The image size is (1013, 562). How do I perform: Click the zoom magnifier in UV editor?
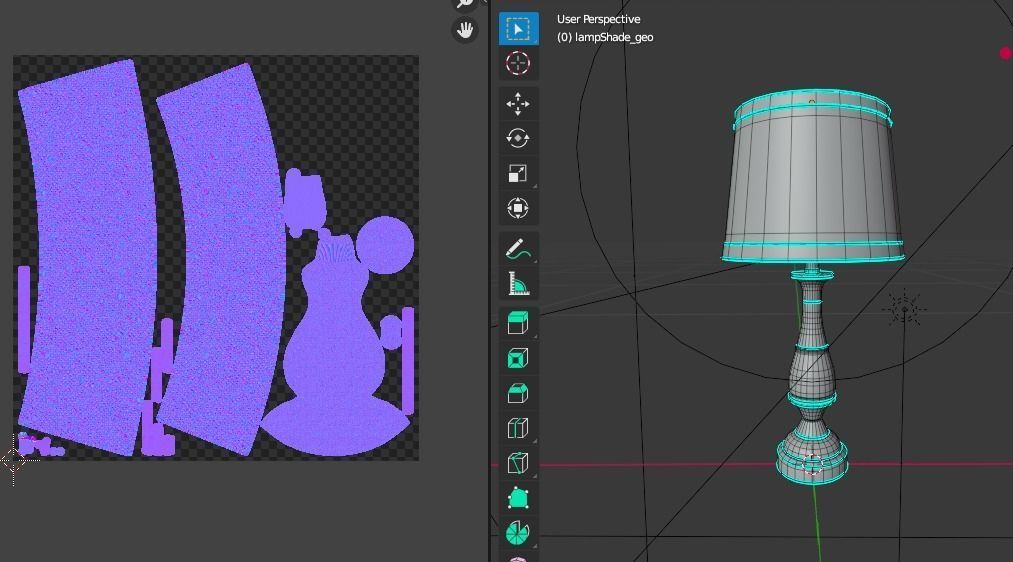coord(465,4)
